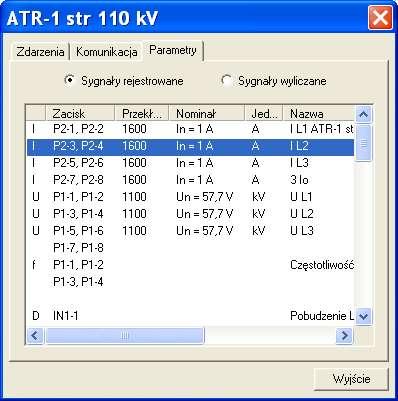
Task: Select U row with P1-1, P1-2
Action: point(190,197)
